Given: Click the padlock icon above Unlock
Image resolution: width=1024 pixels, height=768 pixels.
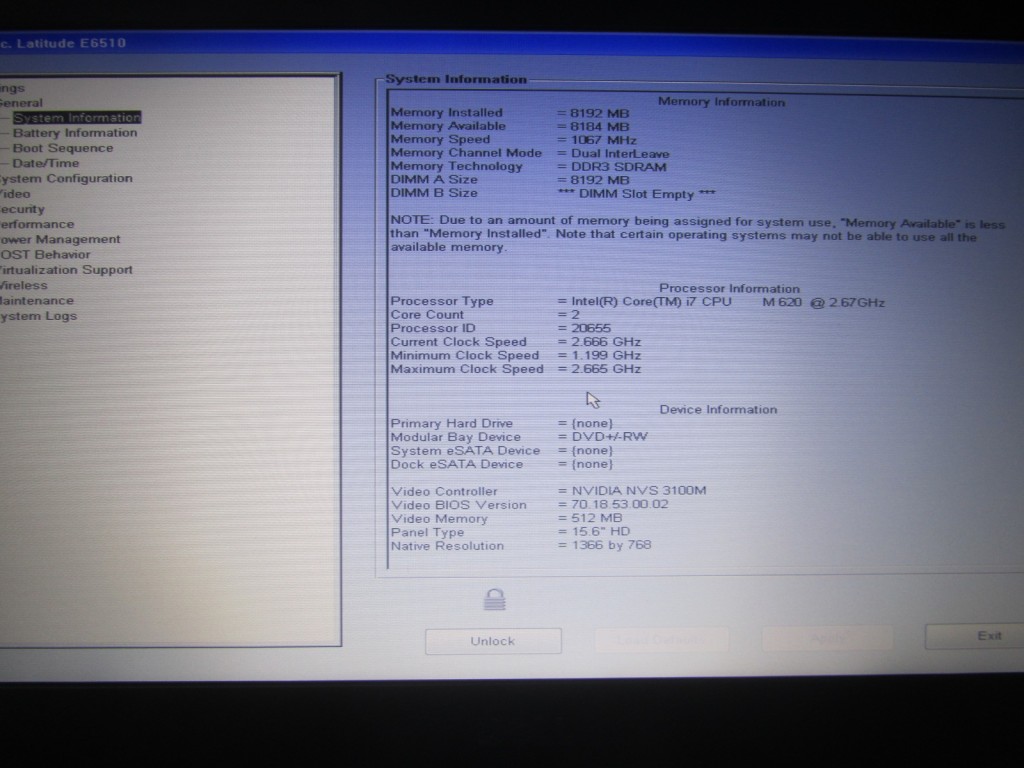Looking at the screenshot, I should coord(494,599).
